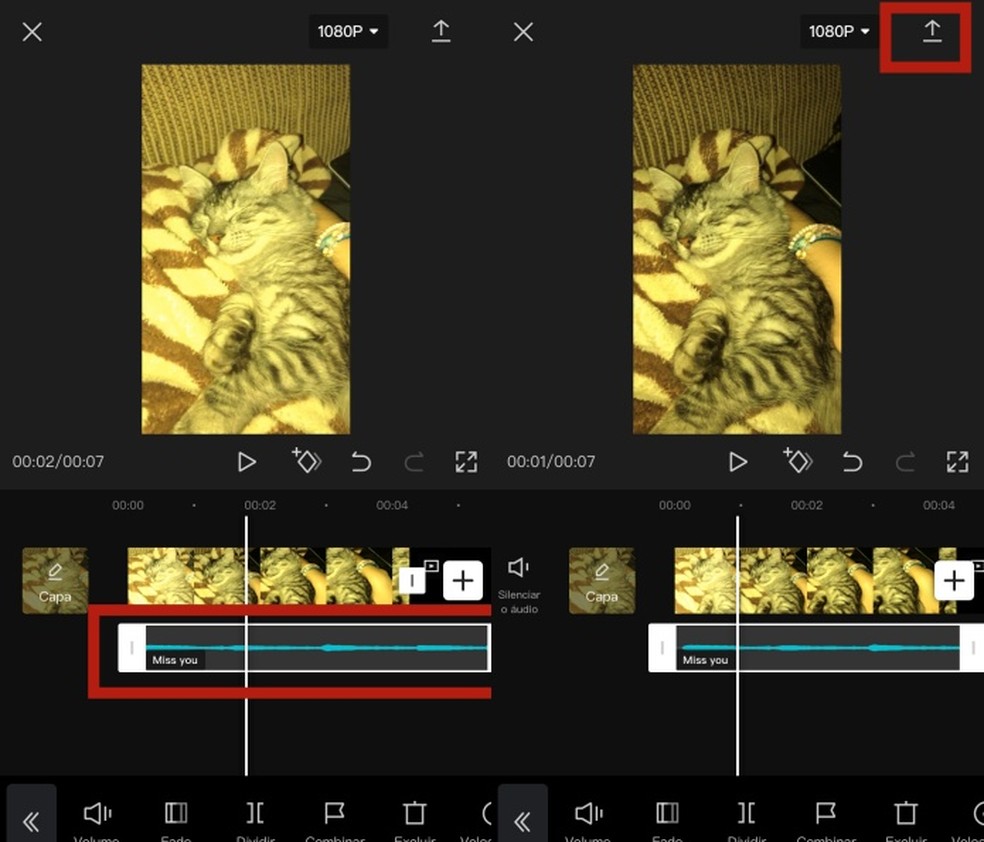Select the Dividir split tool in right toolbar
This screenshot has width=984, height=842.
tap(747, 821)
